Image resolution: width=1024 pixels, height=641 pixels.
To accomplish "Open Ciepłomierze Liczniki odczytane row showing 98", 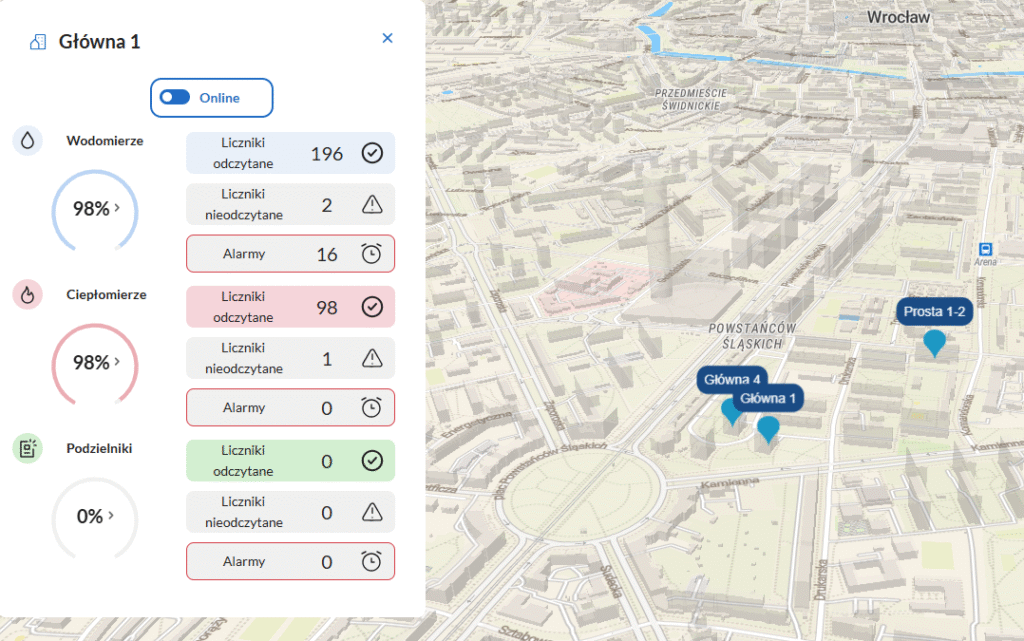I will point(290,307).
